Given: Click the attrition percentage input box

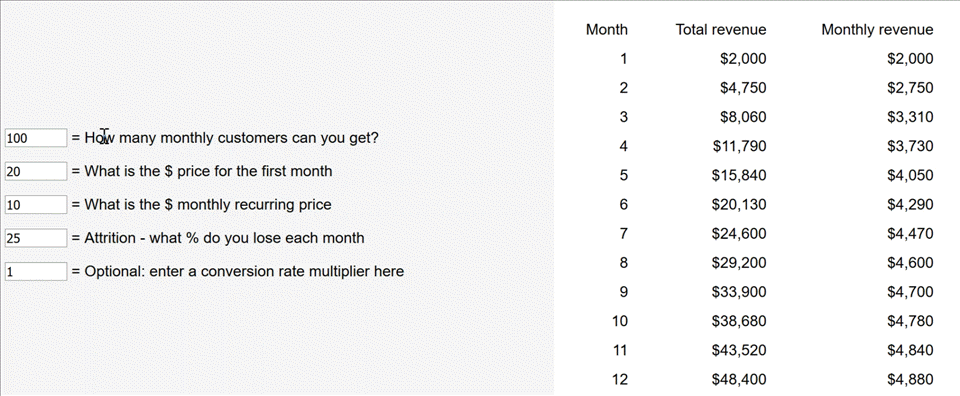Looking at the screenshot, I should (36, 238).
